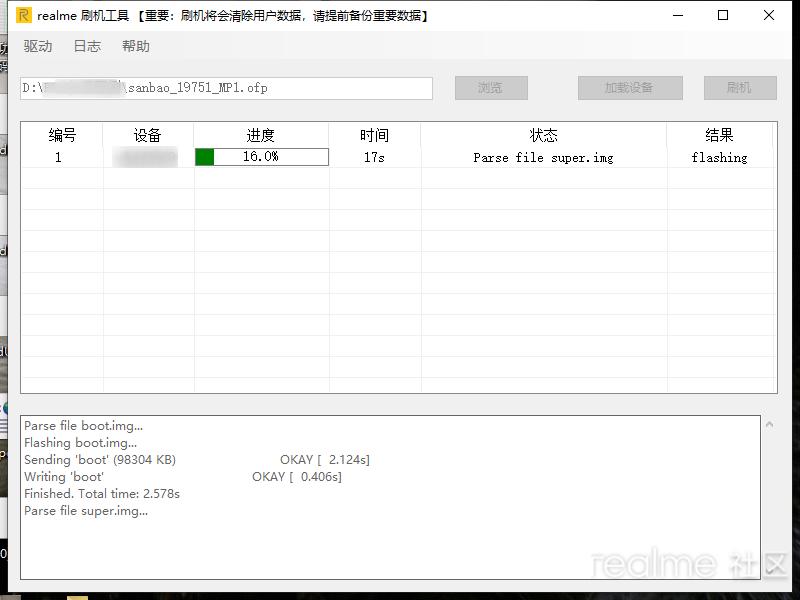Click the 进度 column header

pos(261,135)
